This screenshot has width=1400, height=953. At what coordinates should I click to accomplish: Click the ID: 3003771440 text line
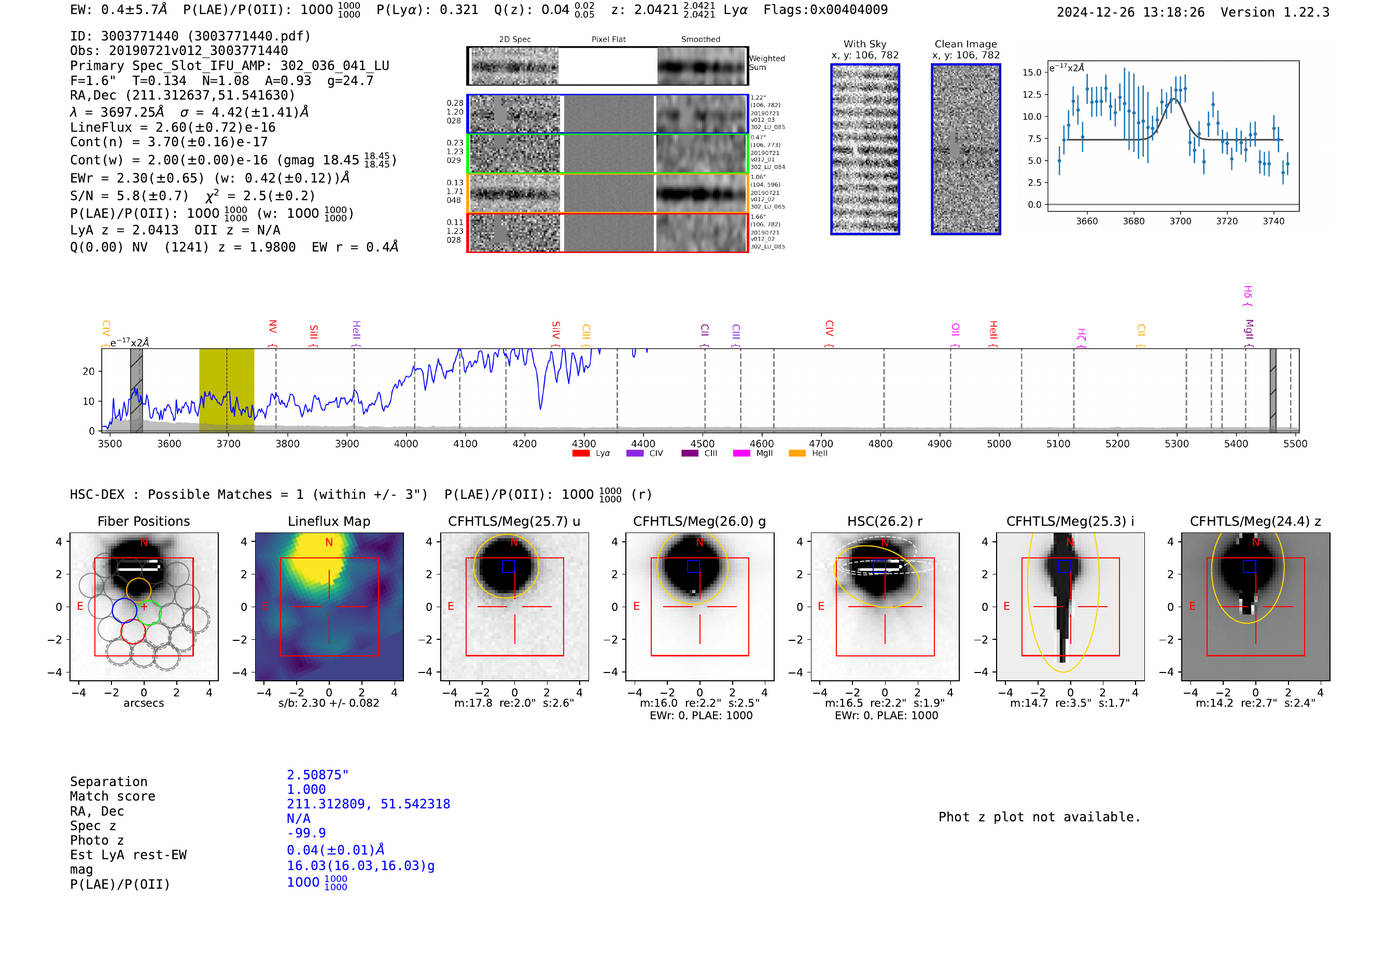(x=190, y=36)
